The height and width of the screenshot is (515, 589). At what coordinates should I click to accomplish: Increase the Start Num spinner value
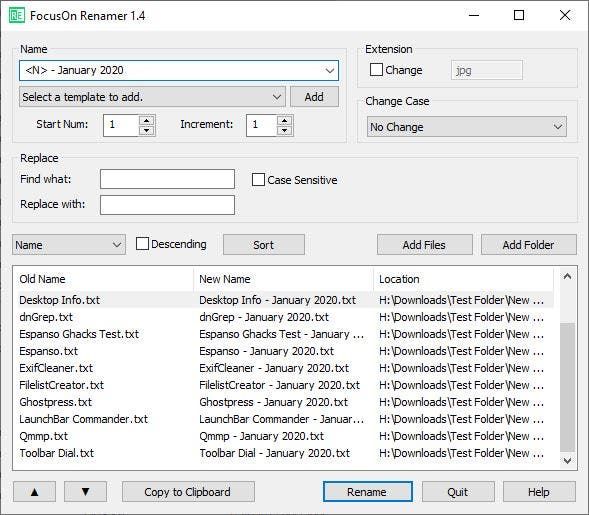coord(146,121)
